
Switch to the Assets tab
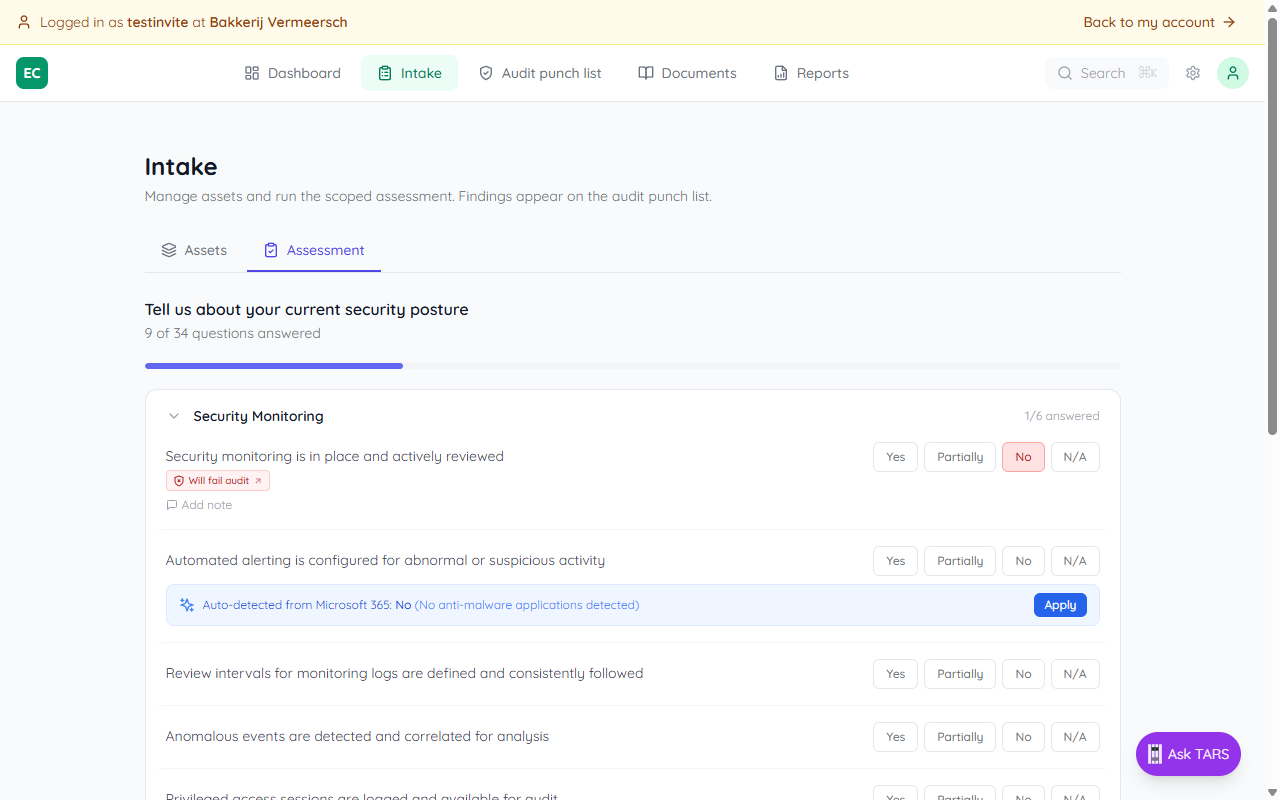click(x=194, y=249)
